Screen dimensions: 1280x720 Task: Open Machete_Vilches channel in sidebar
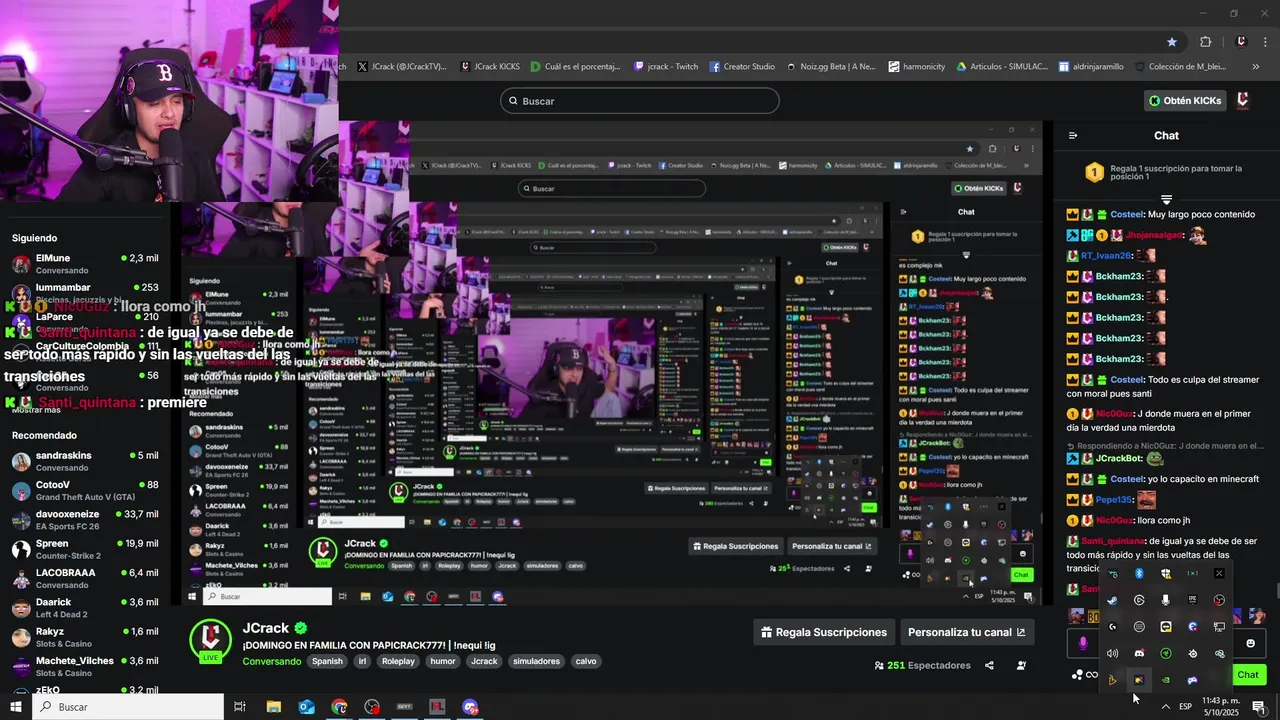point(85,666)
